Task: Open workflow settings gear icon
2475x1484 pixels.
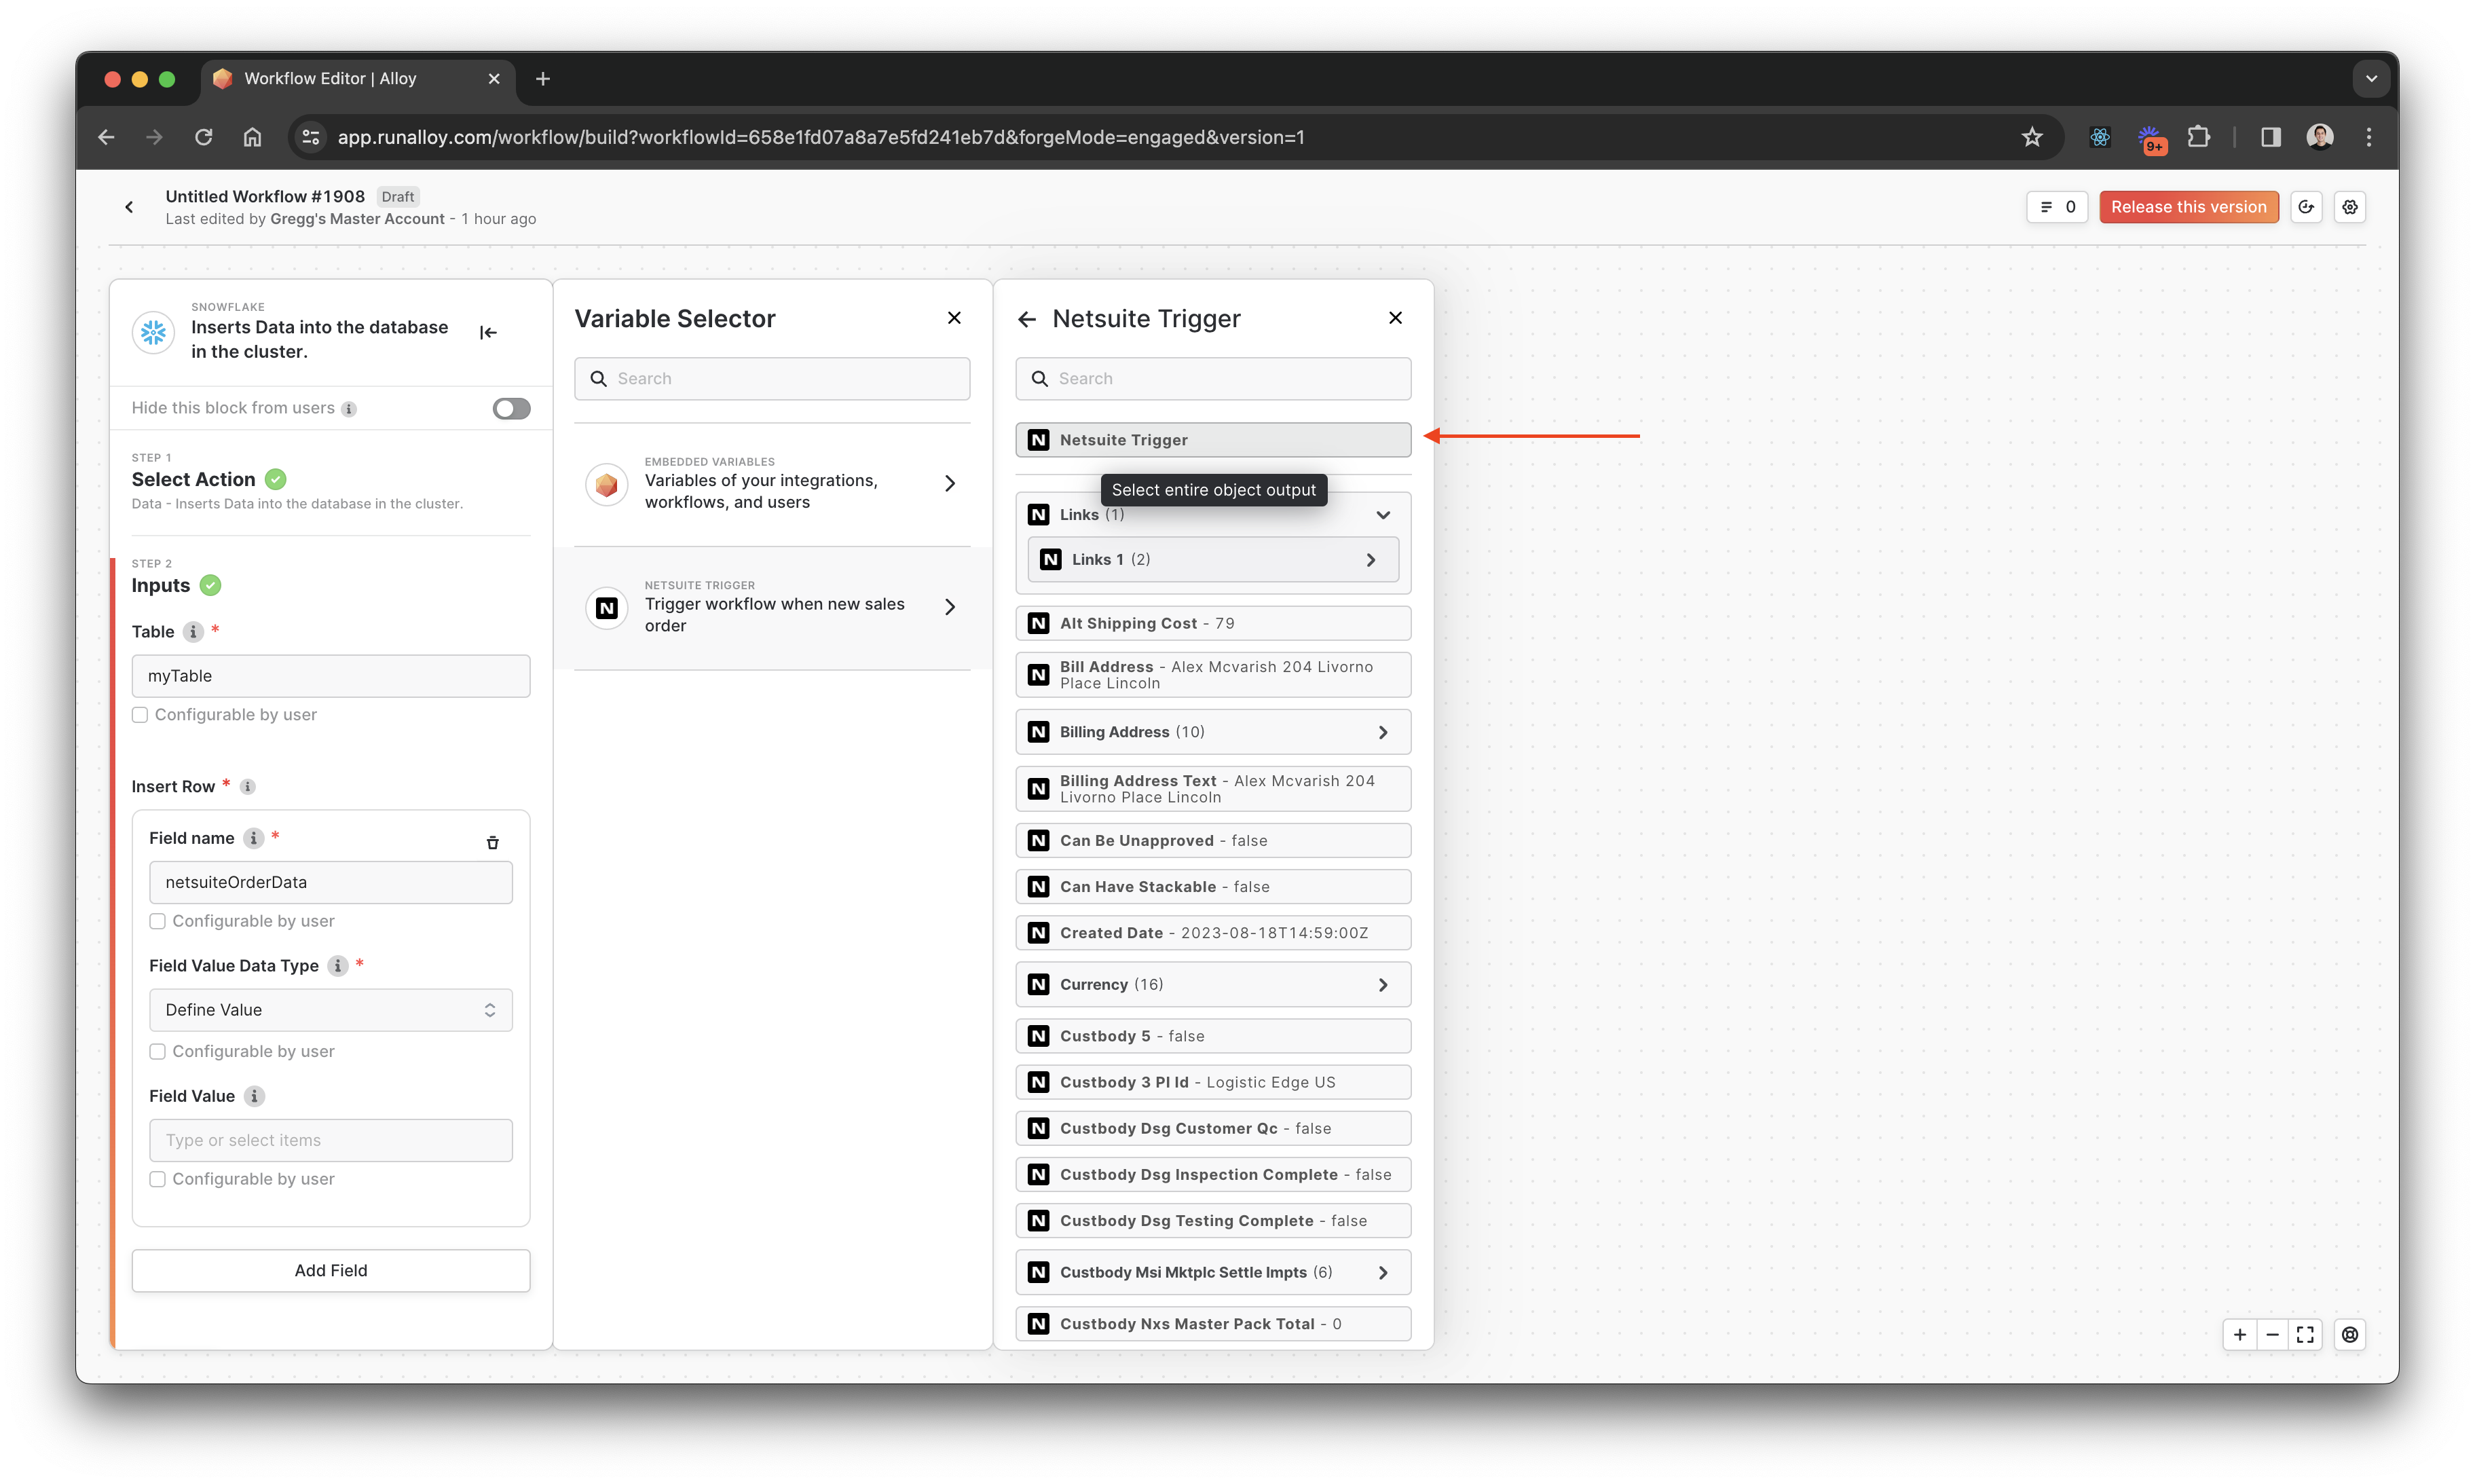Action: click(x=2349, y=207)
